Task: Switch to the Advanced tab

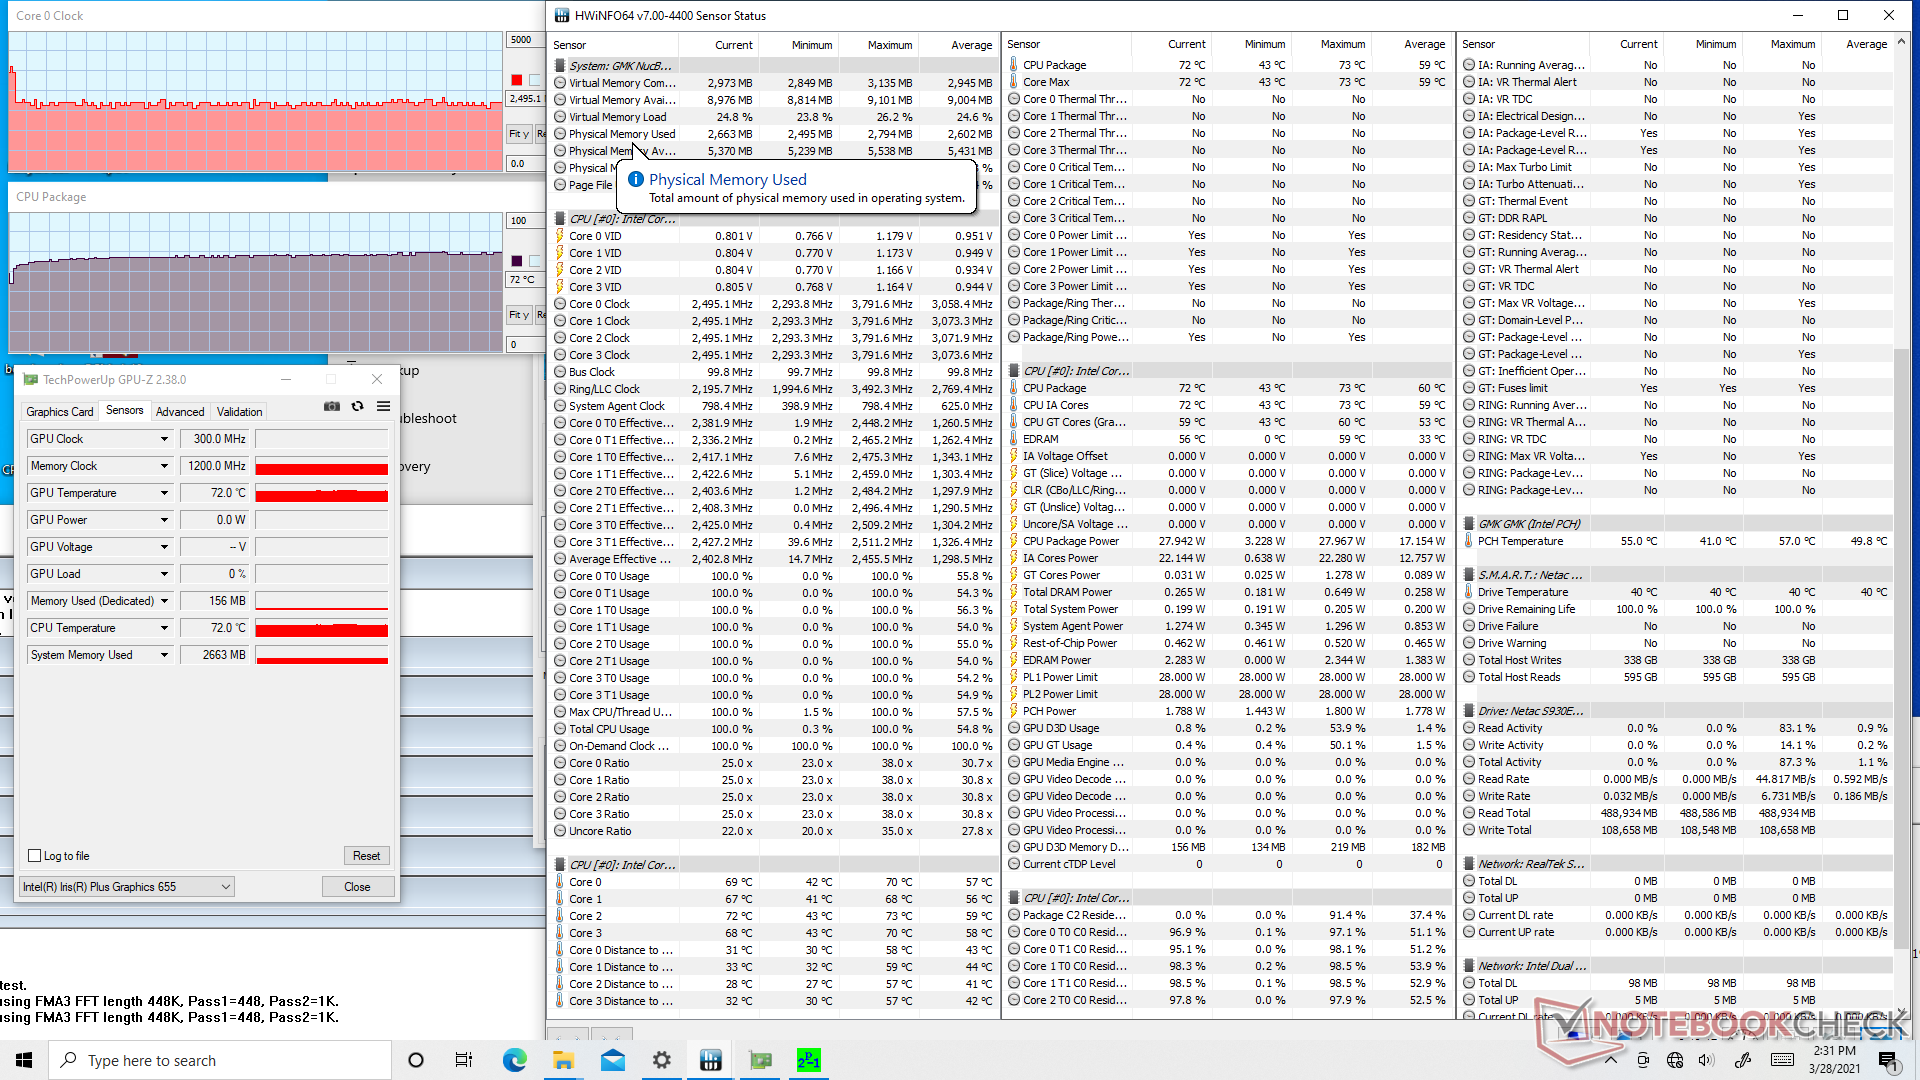Action: point(180,412)
